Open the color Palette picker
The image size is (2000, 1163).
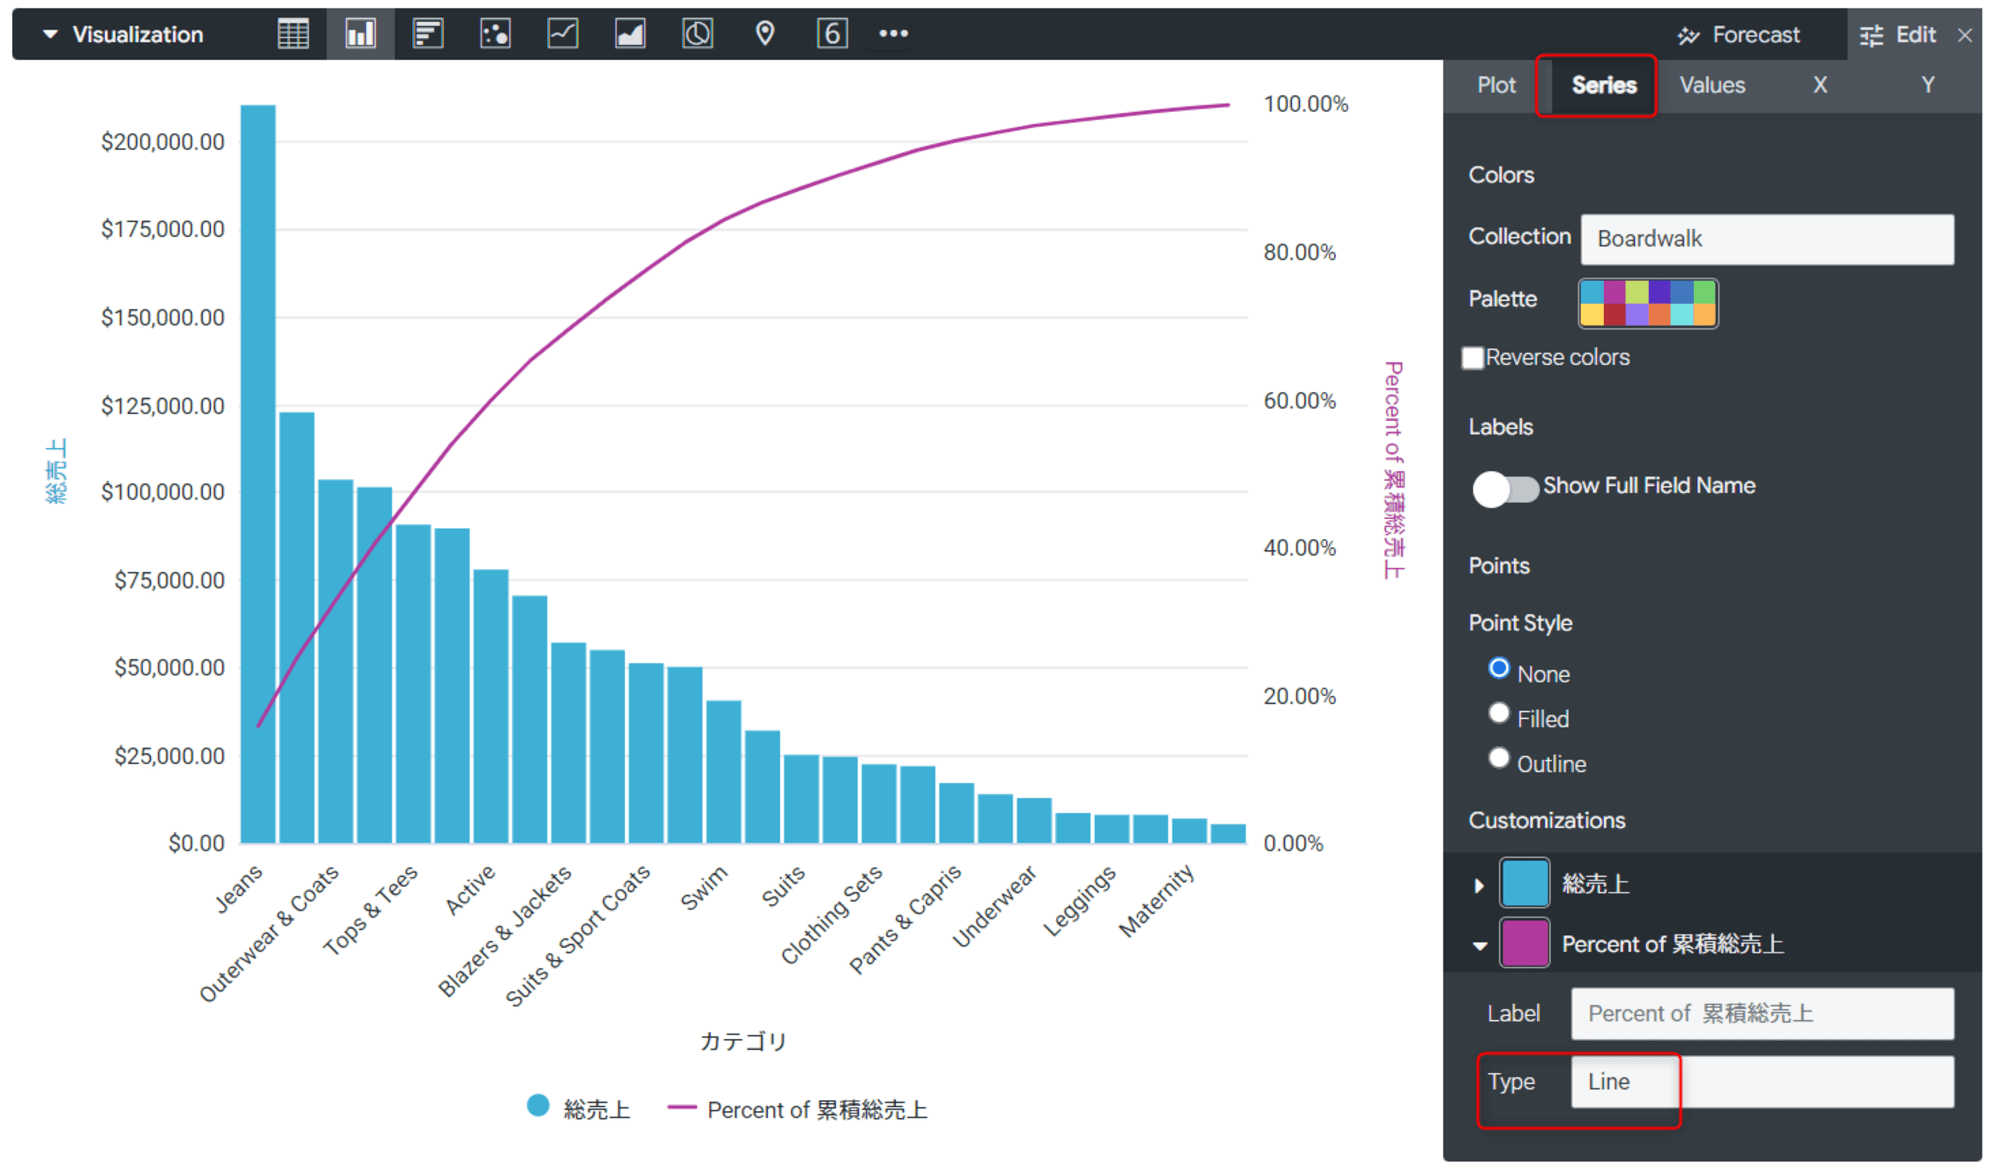coord(1648,303)
